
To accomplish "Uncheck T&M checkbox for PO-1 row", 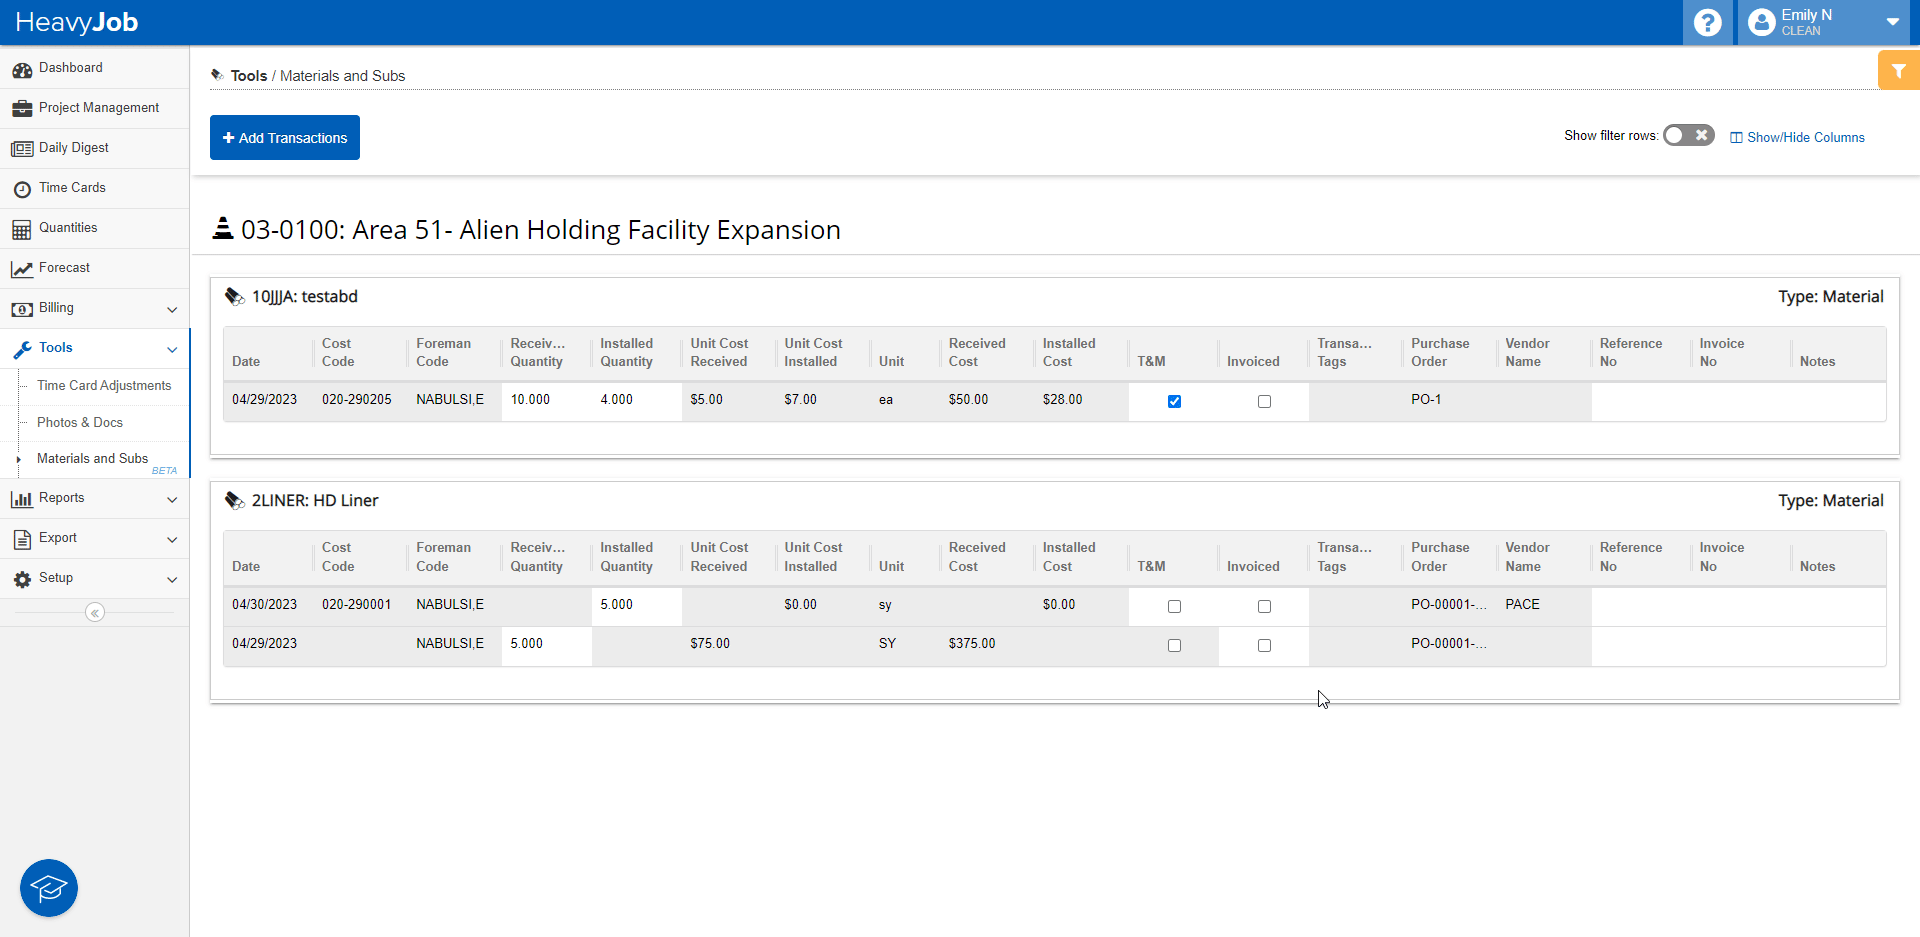I will tap(1174, 401).
